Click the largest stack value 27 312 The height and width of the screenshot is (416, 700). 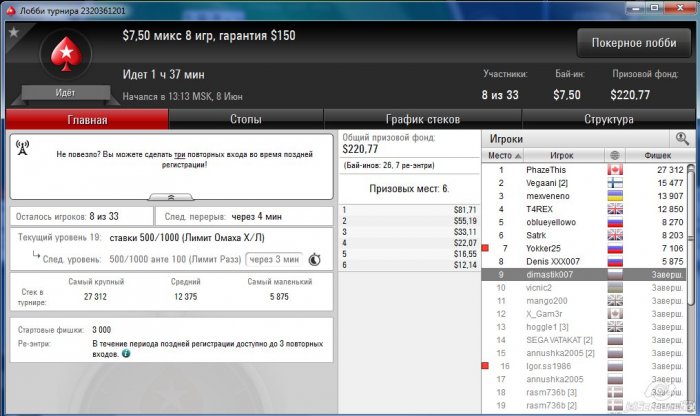[x=95, y=296]
